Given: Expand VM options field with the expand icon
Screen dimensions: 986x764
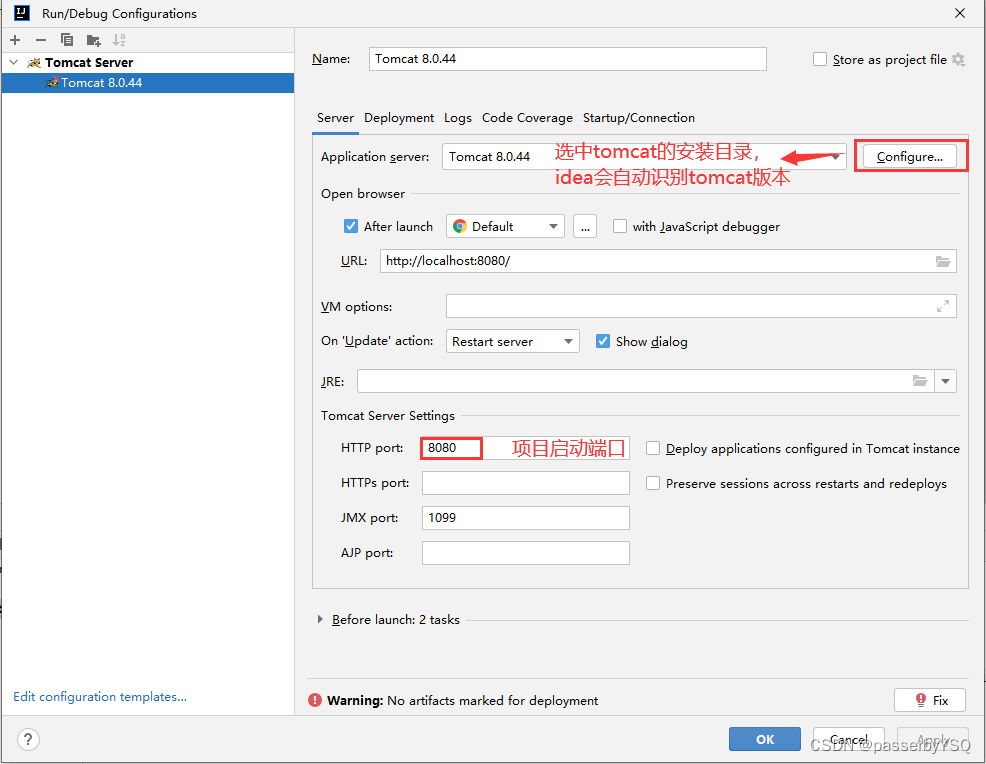Looking at the screenshot, I should [x=943, y=306].
